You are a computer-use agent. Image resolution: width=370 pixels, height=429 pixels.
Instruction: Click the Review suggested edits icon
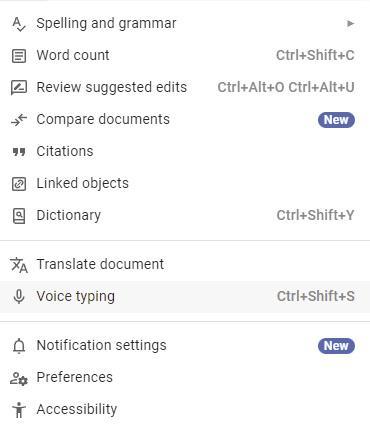[x=19, y=88]
